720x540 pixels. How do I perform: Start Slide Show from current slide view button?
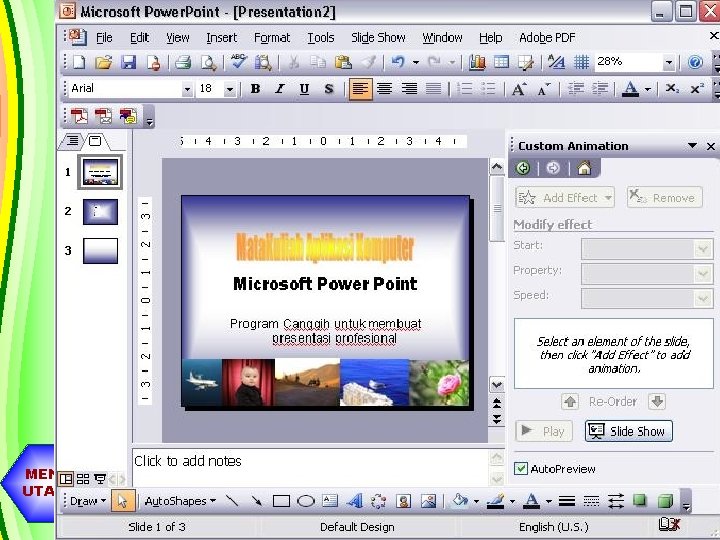click(100, 479)
